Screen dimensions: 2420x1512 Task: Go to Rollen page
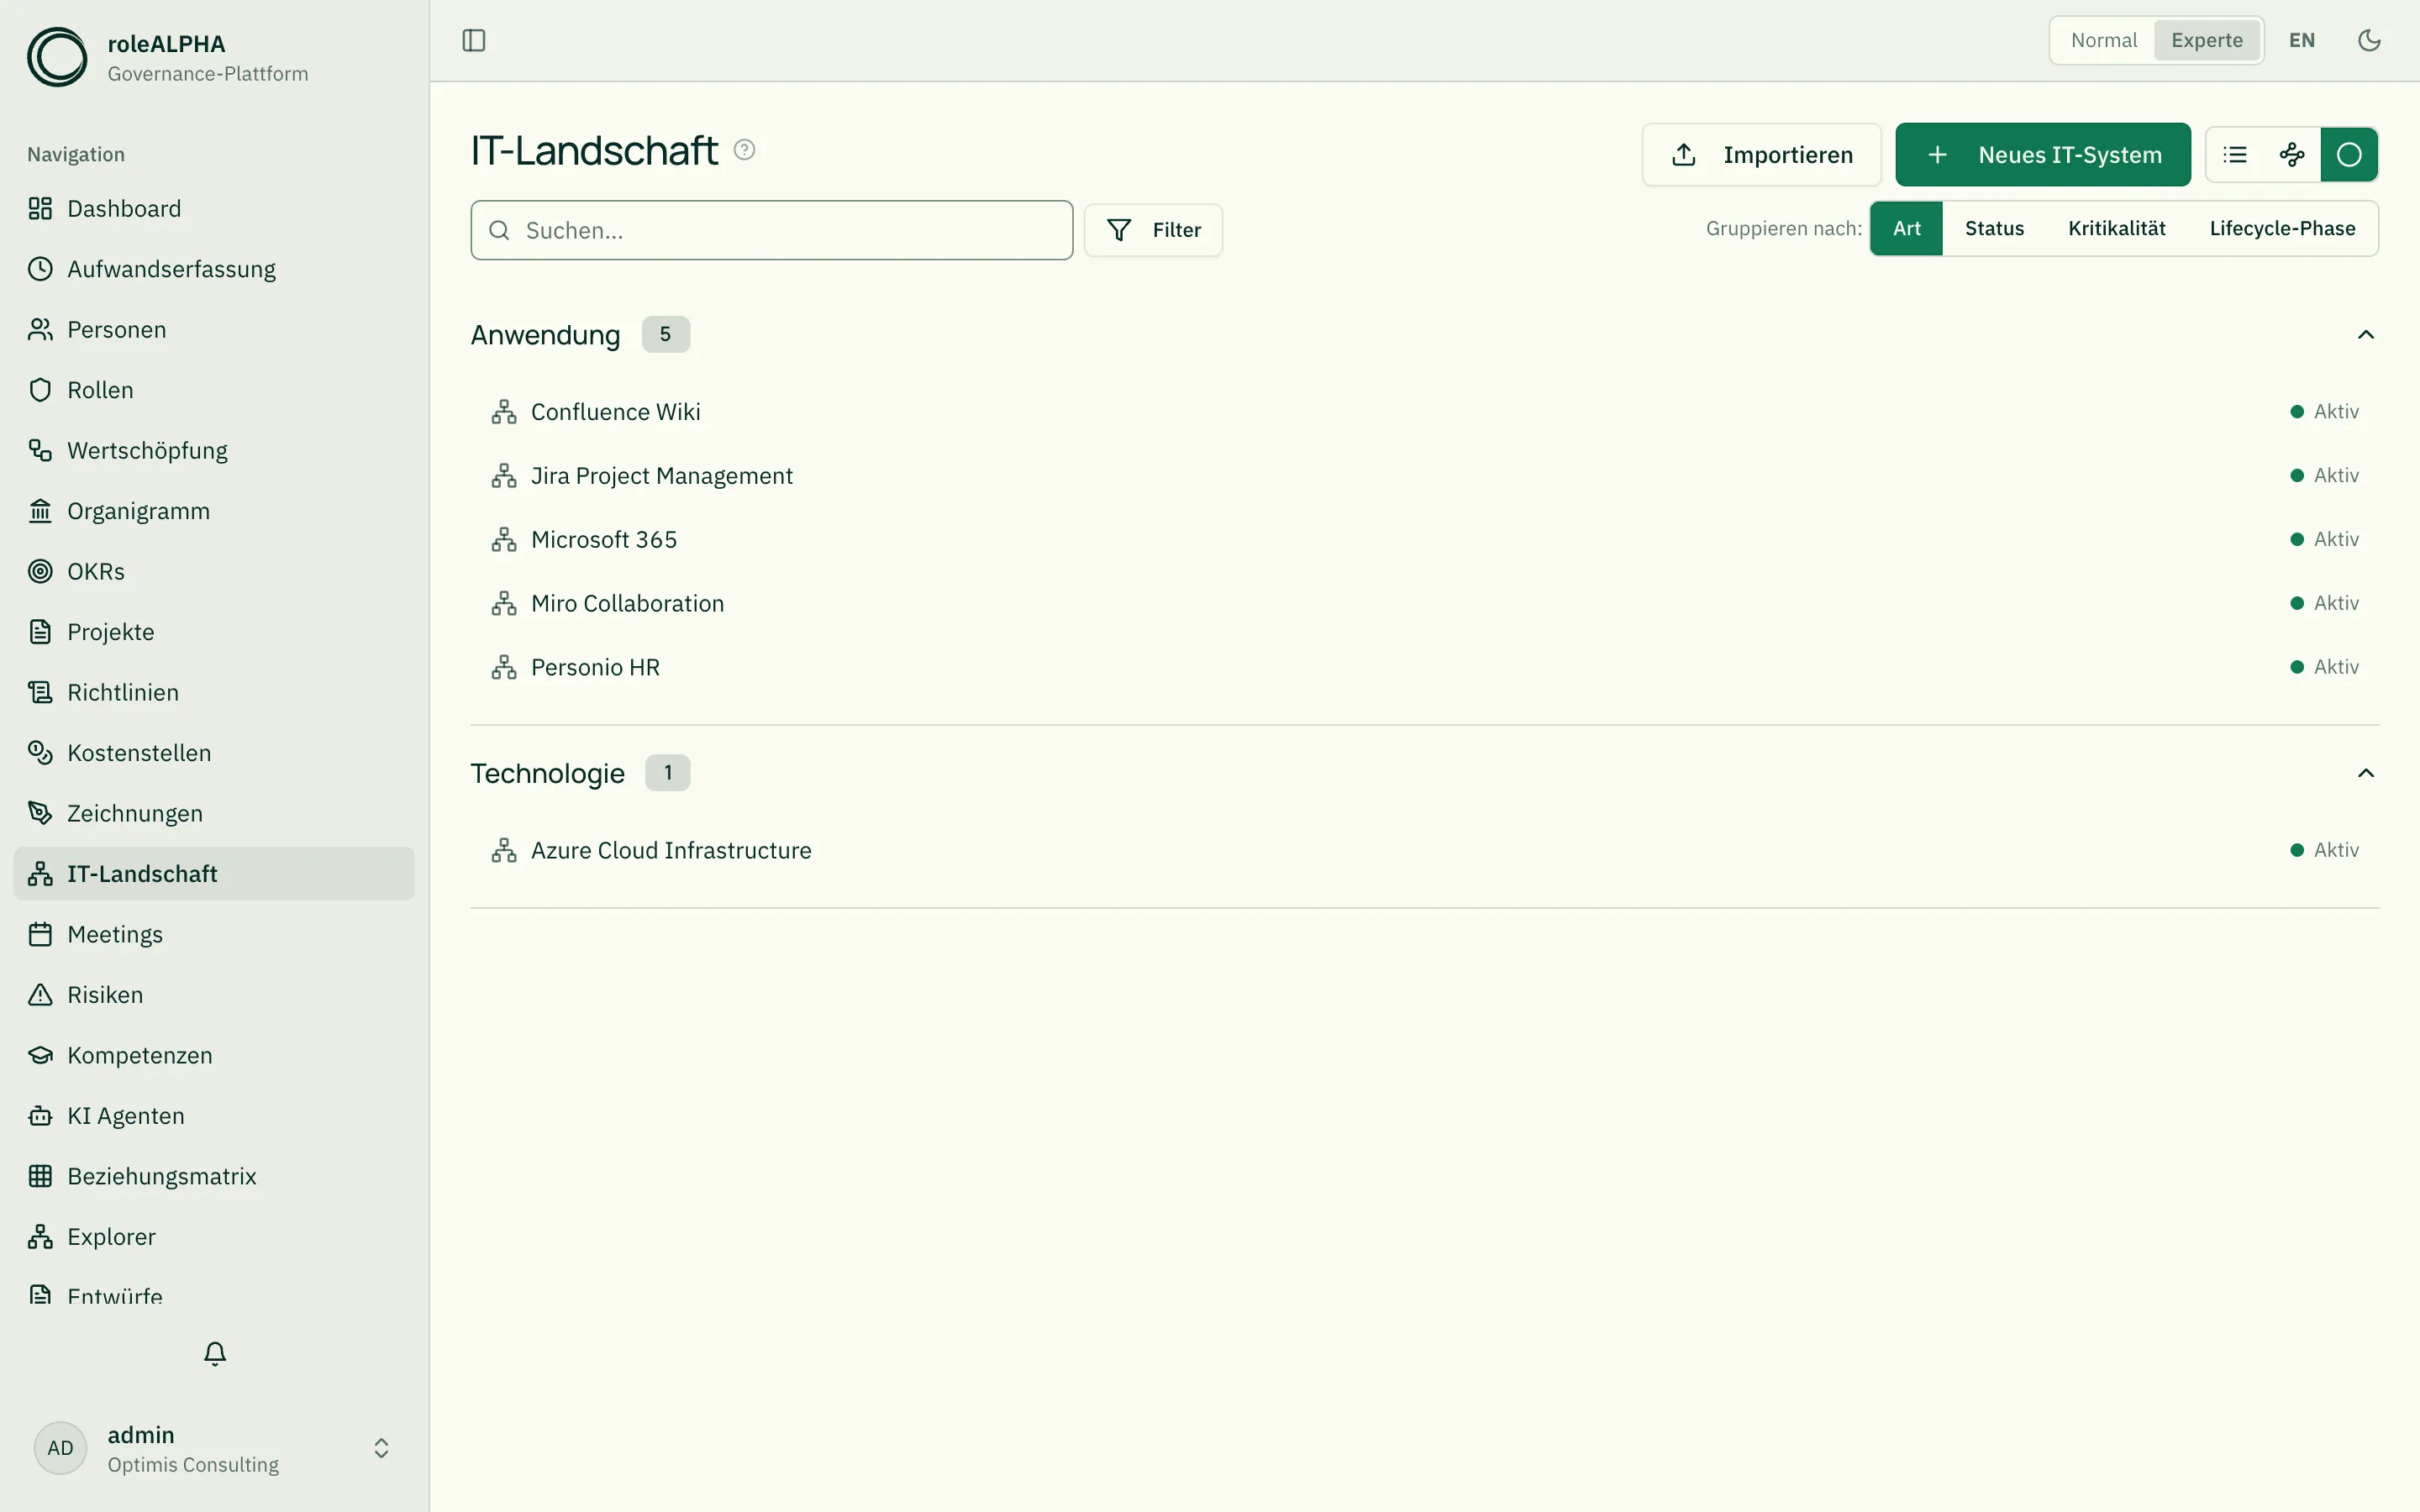214,390
